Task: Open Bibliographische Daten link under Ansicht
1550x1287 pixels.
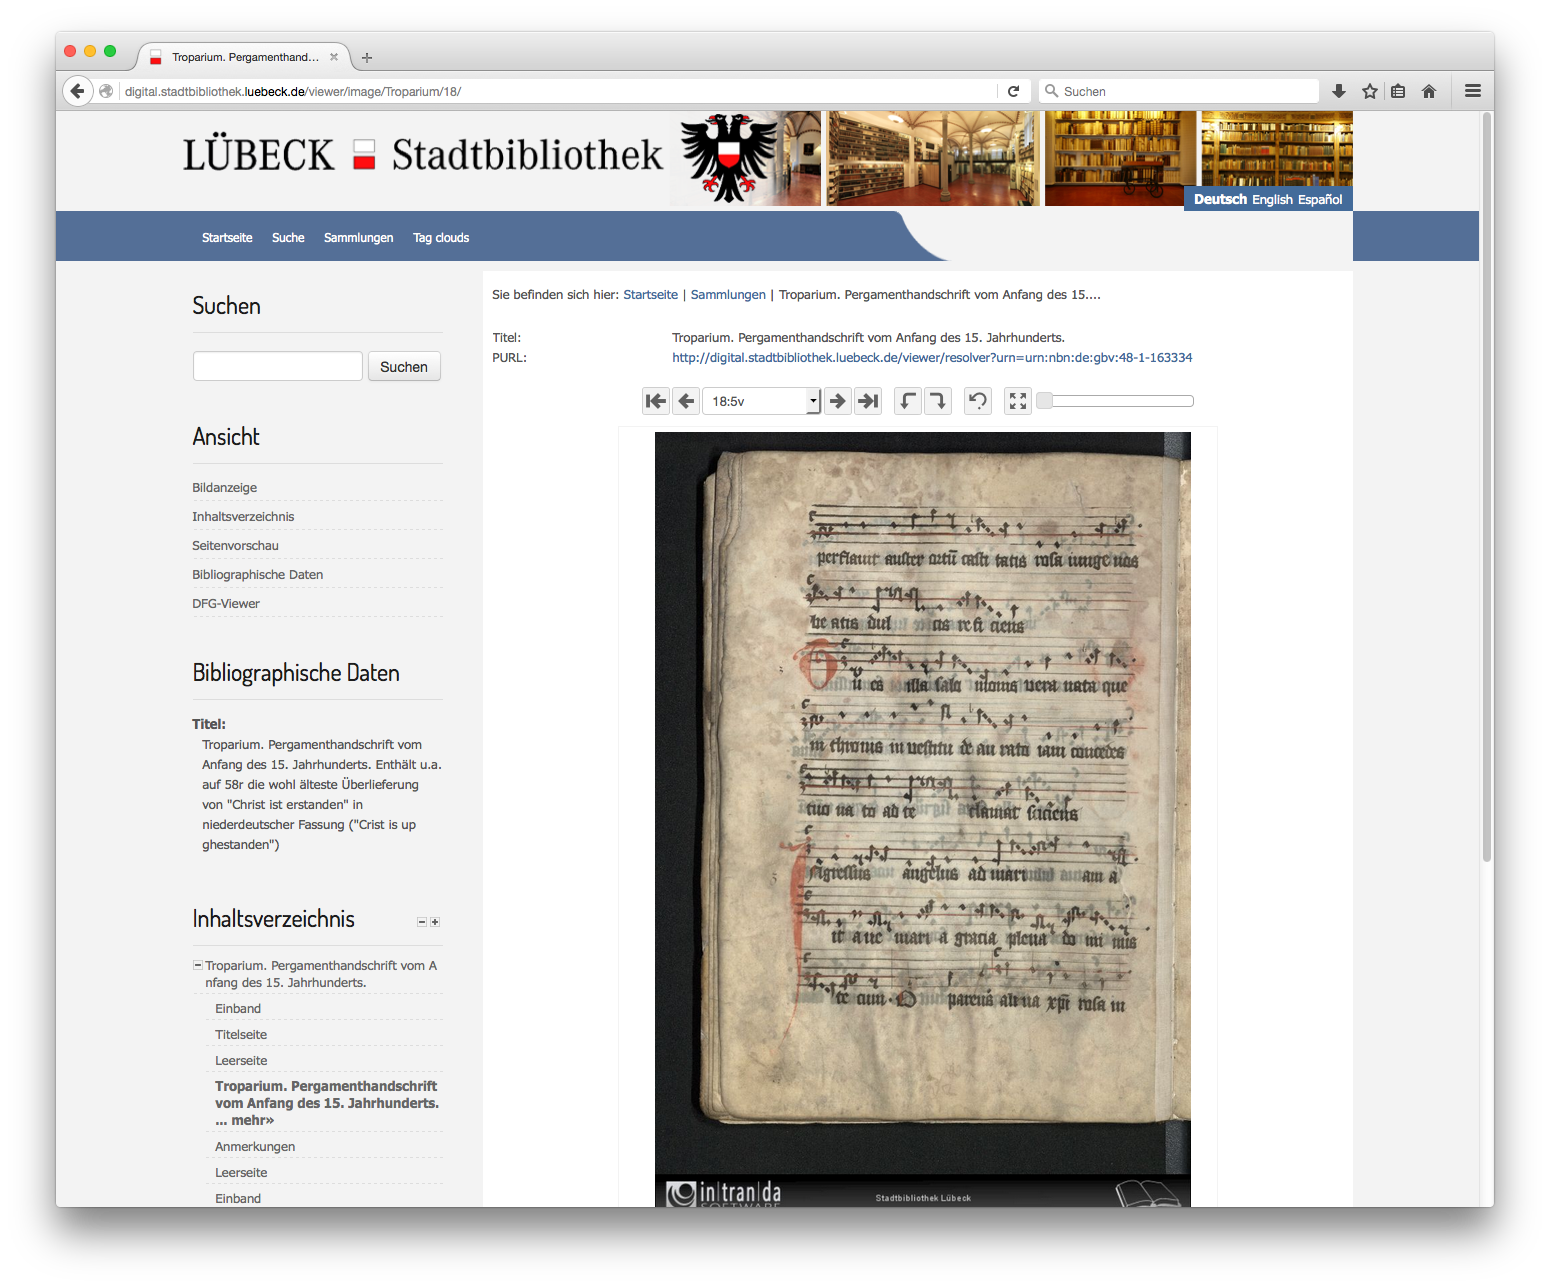Action: point(258,574)
